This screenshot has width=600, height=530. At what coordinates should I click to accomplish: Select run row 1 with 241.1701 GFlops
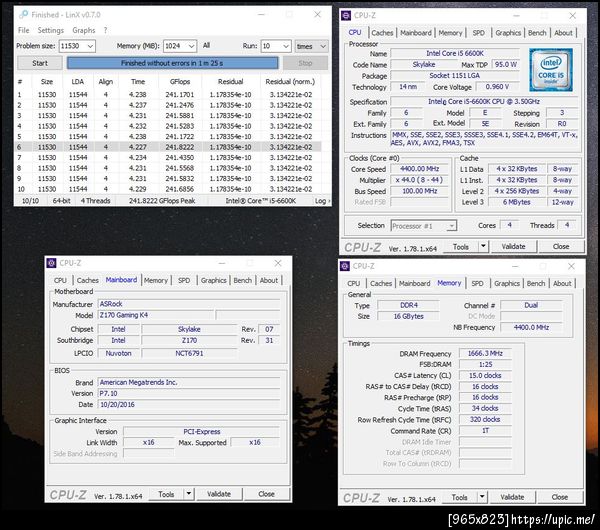point(168,95)
